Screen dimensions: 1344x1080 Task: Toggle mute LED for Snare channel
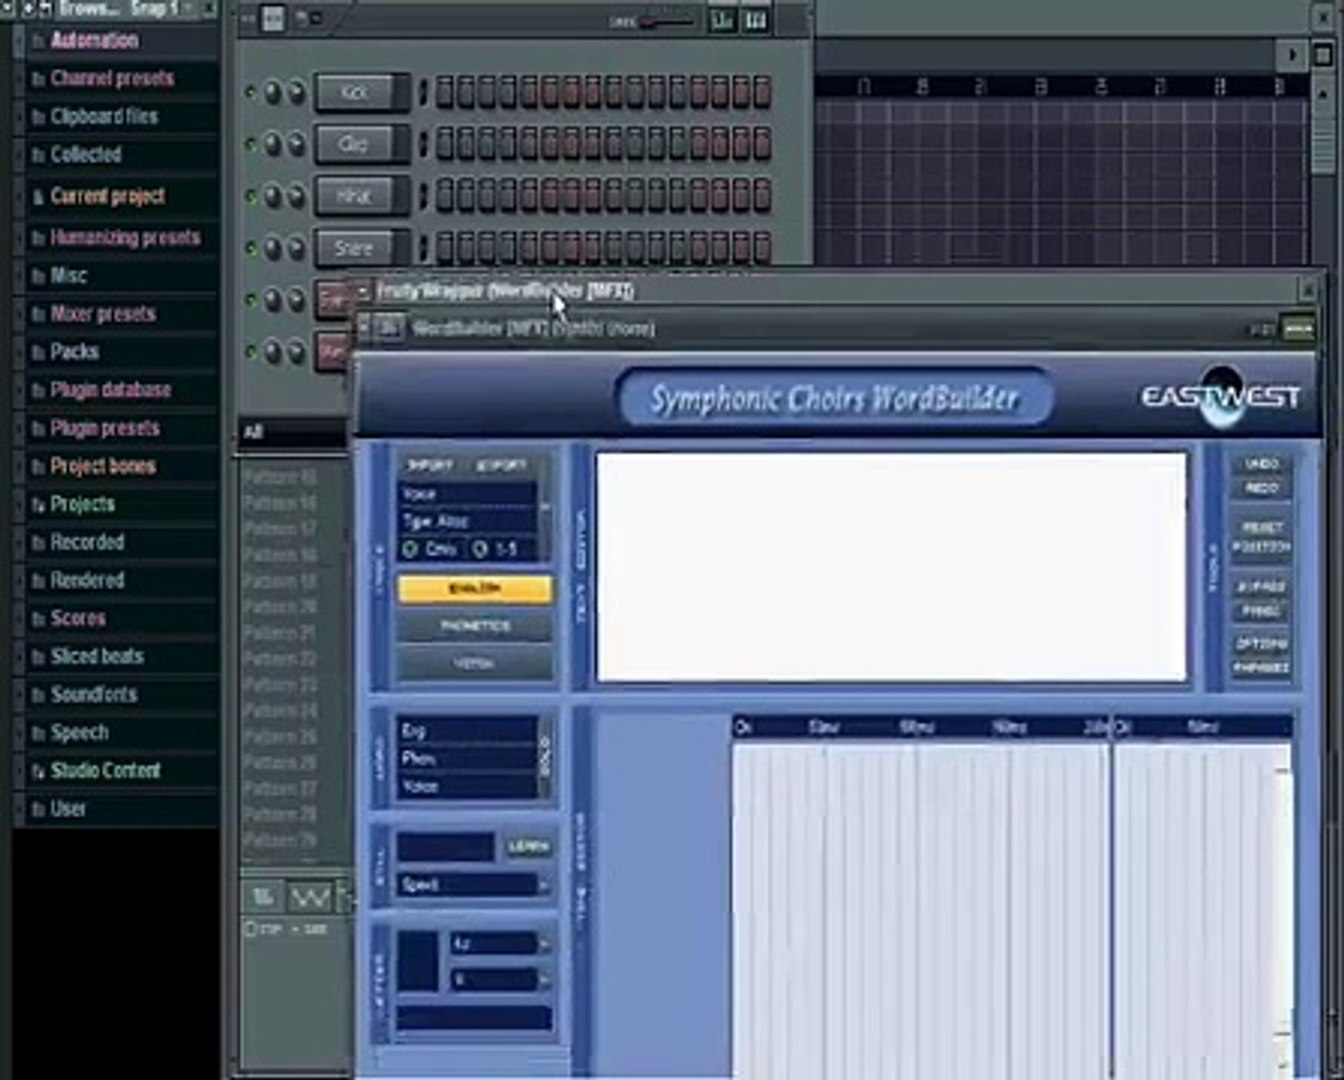point(250,248)
